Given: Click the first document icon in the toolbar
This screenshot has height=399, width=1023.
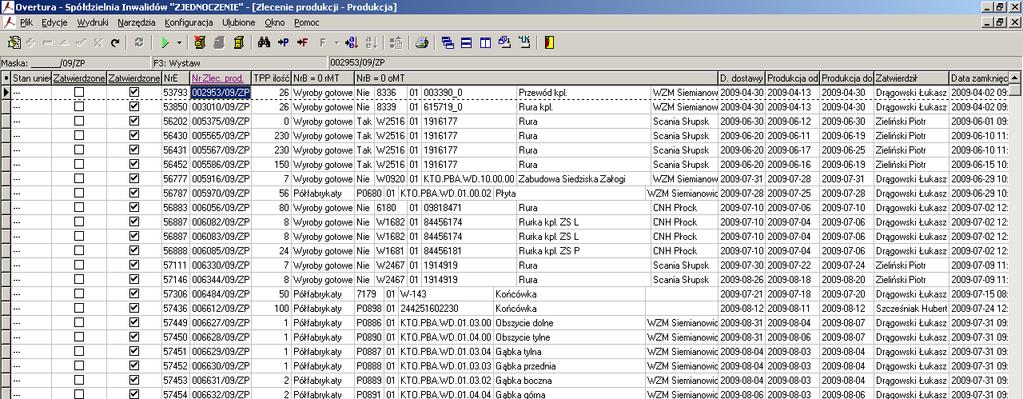Looking at the screenshot, I should [14, 43].
